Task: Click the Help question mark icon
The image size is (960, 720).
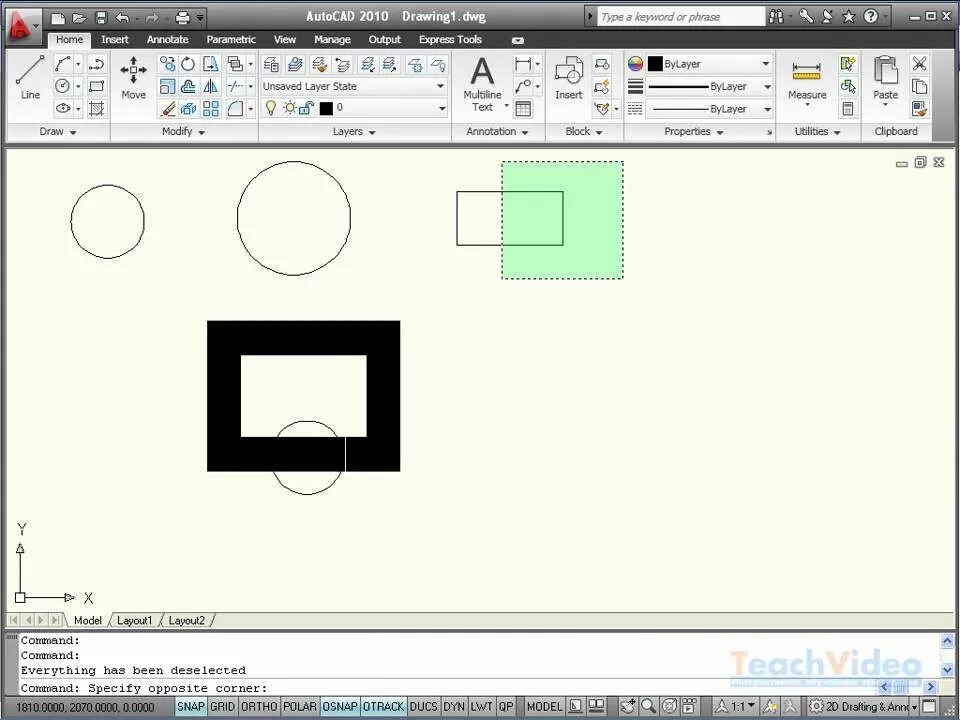Action: pyautogui.click(x=871, y=17)
